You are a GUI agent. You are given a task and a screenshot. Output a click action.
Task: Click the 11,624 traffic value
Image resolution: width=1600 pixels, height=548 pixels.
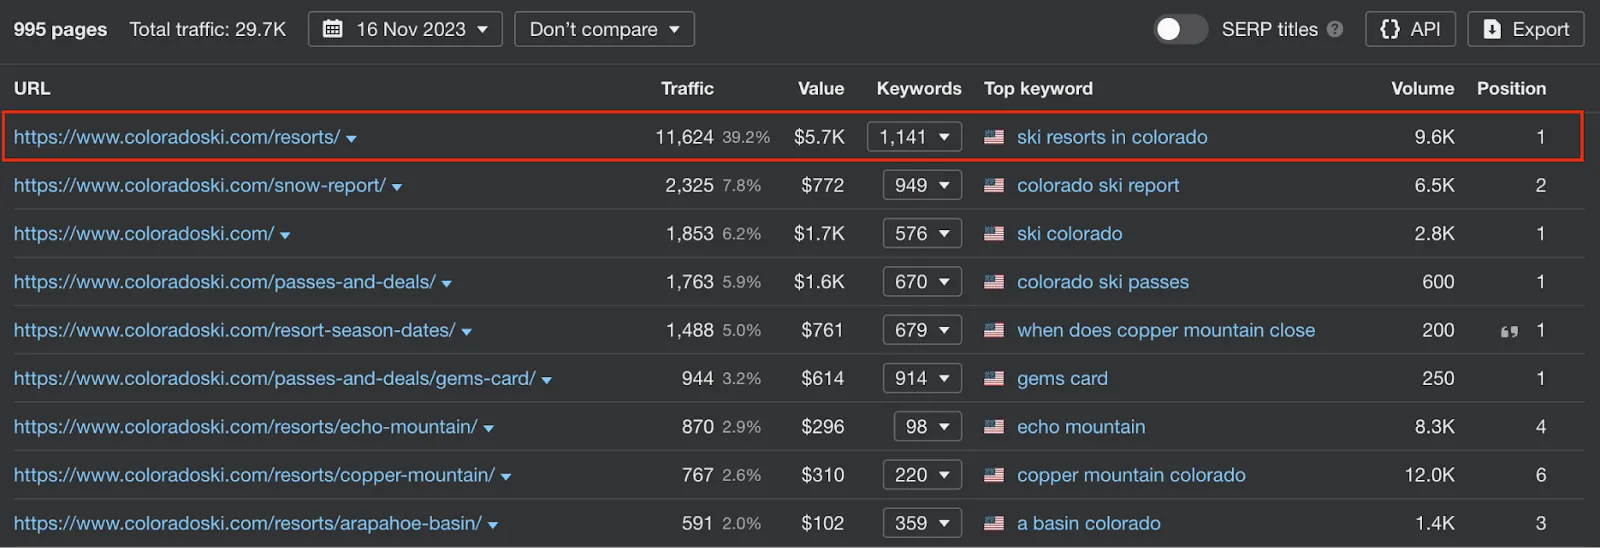[x=684, y=137]
